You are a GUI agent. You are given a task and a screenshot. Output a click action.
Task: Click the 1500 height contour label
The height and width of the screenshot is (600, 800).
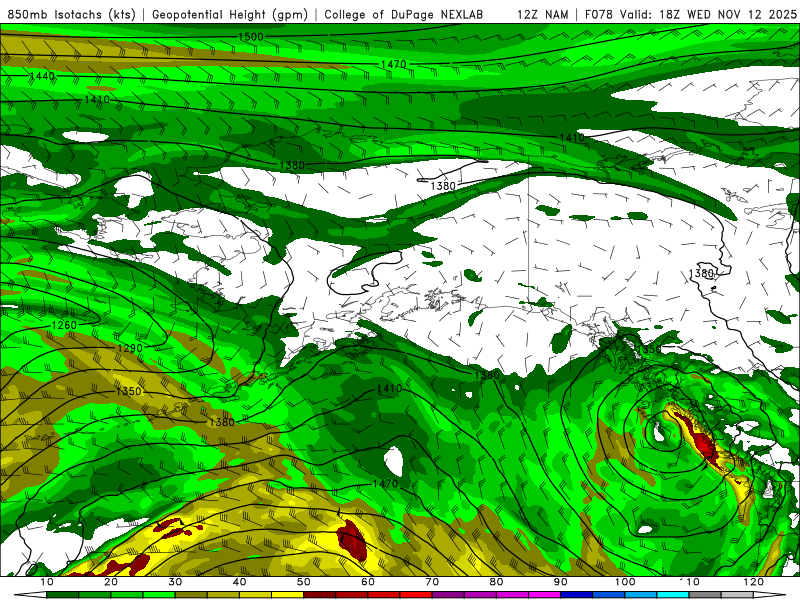tap(251, 37)
